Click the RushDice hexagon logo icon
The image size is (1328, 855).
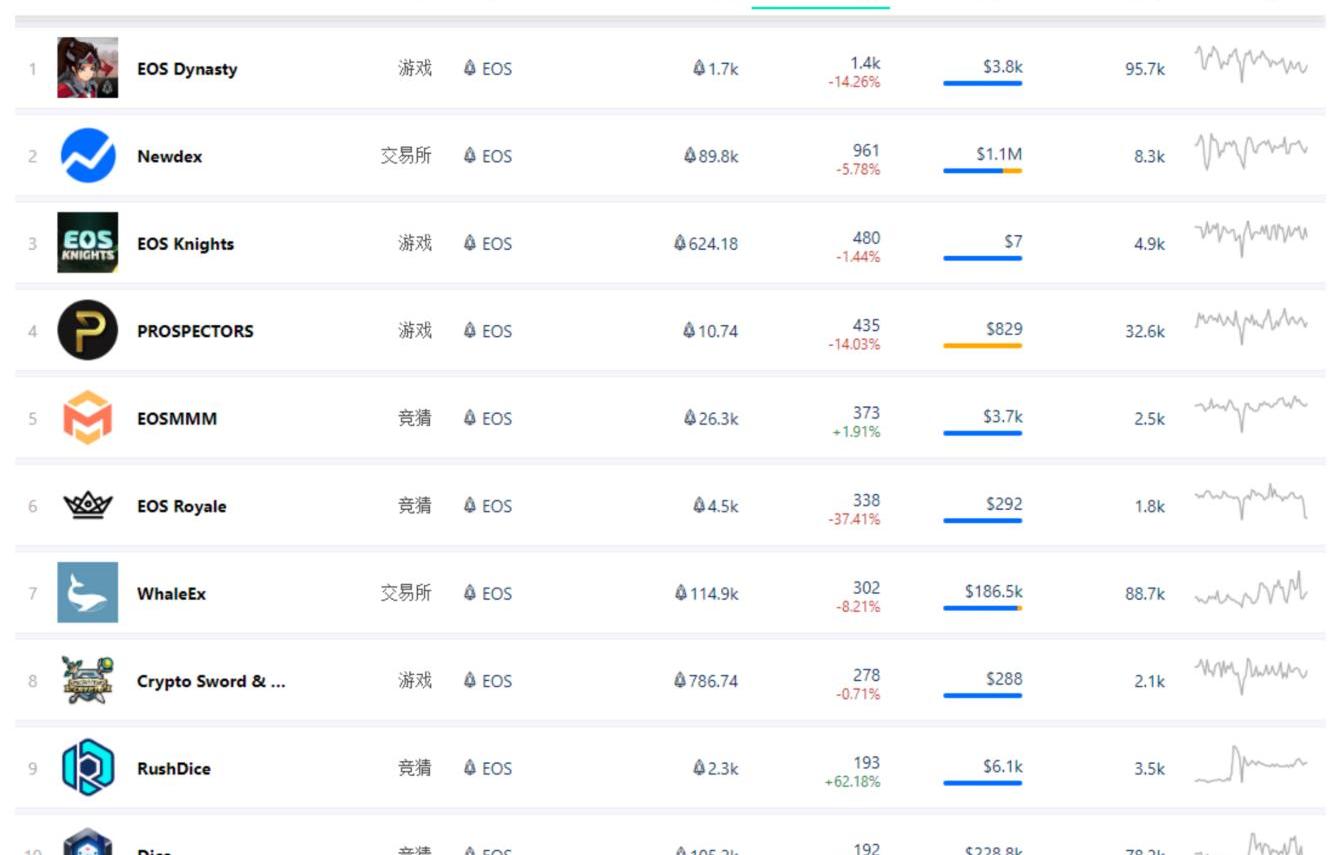click(x=87, y=768)
